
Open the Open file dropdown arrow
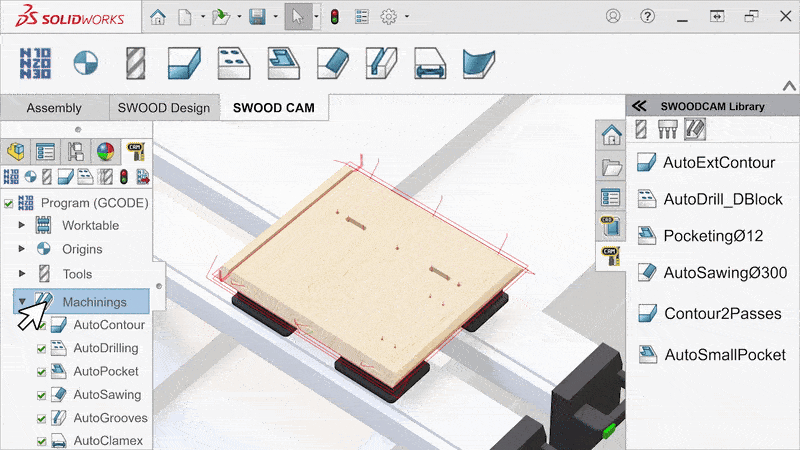[239, 17]
